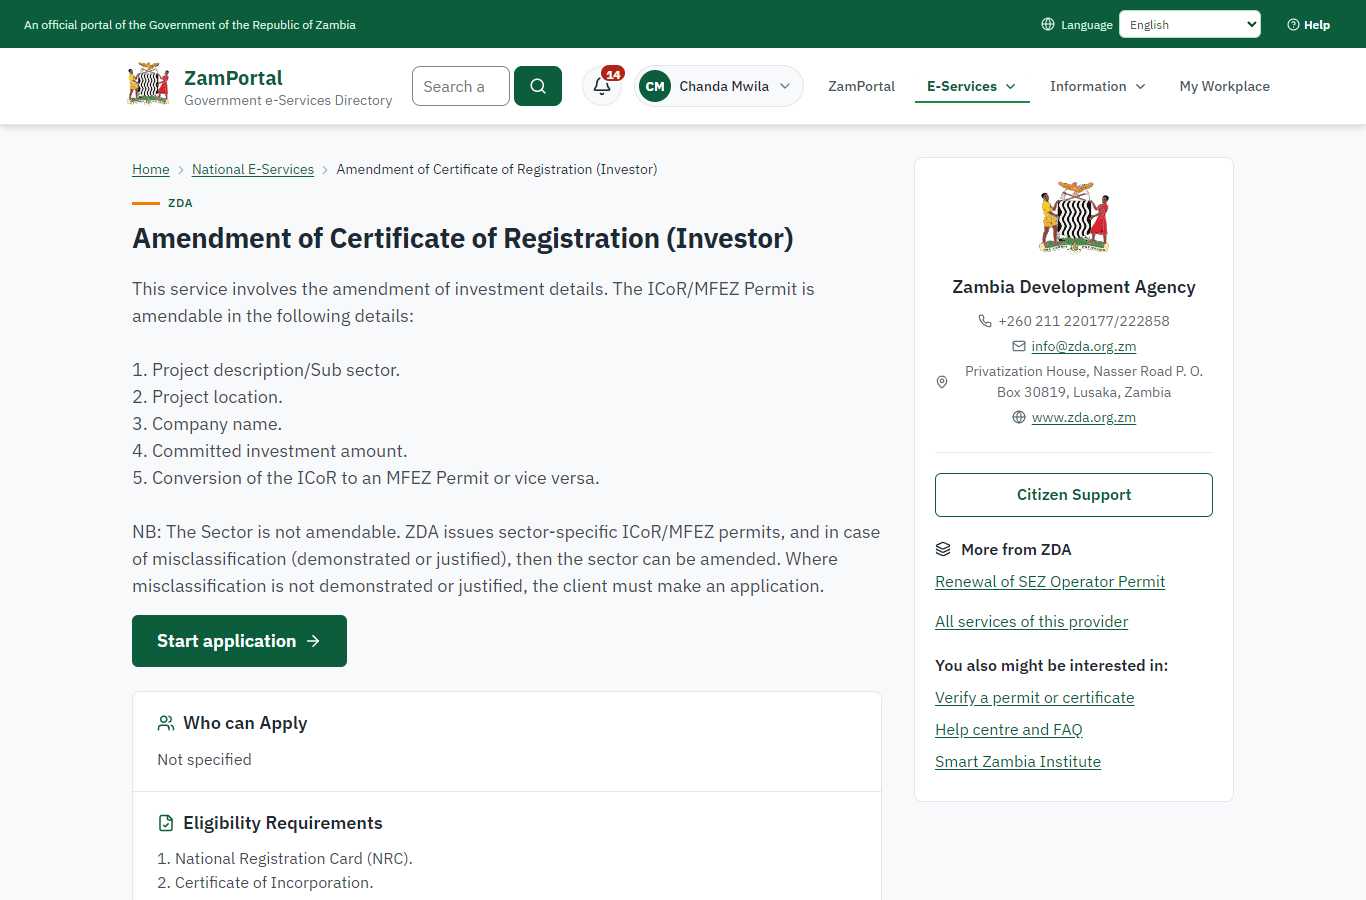The image size is (1366, 900).
Task: Go to ZamPortal nav item
Action: point(862,87)
